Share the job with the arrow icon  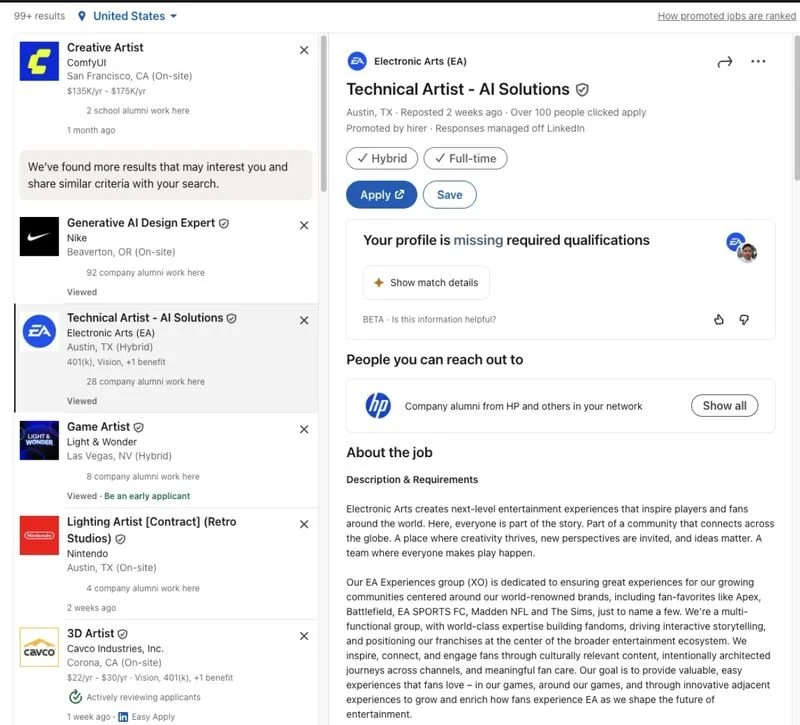(x=724, y=62)
